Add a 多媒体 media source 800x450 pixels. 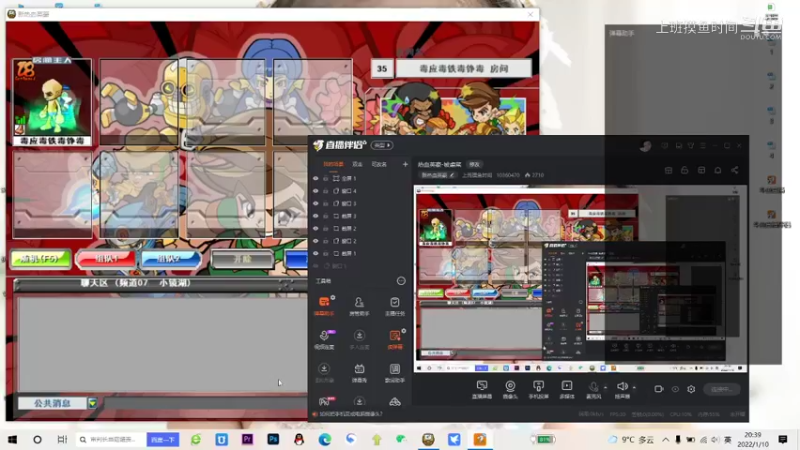(567, 389)
